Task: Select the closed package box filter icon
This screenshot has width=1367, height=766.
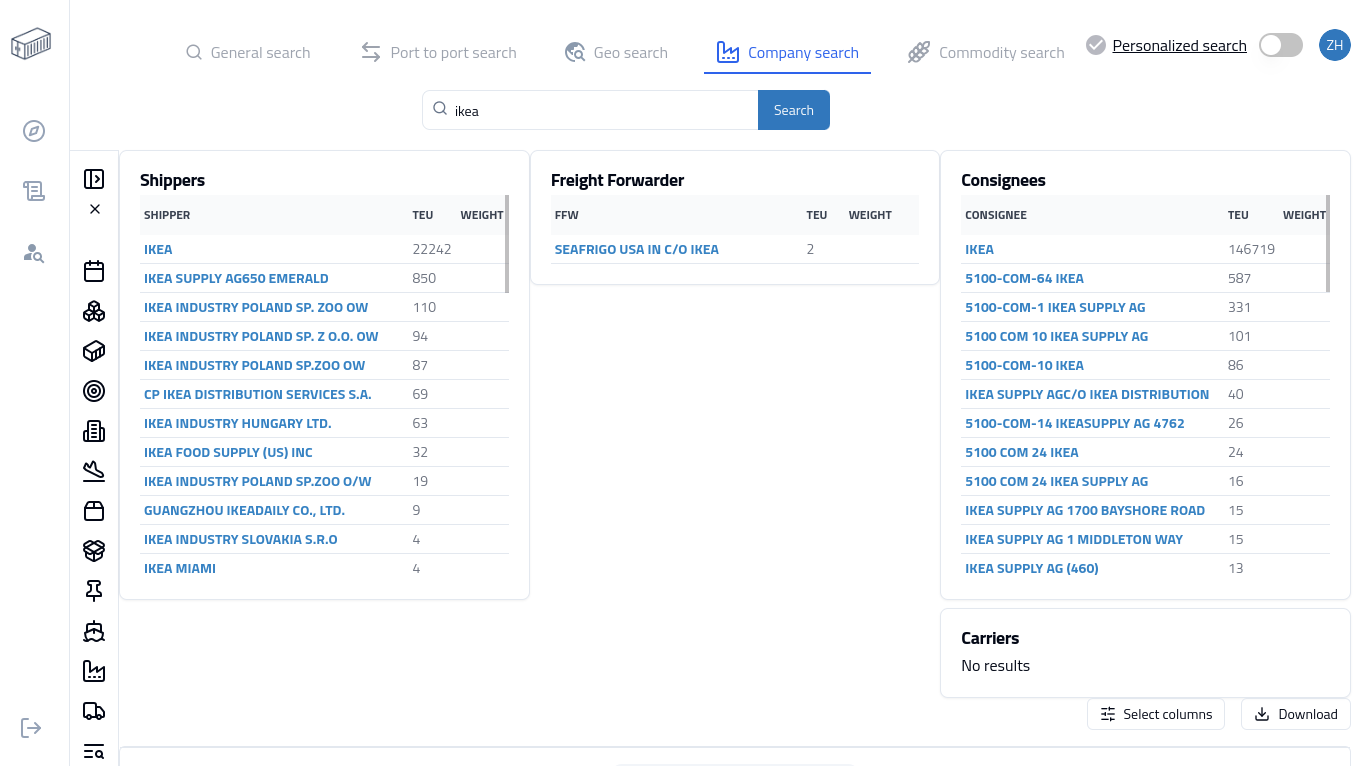Action: [94, 511]
